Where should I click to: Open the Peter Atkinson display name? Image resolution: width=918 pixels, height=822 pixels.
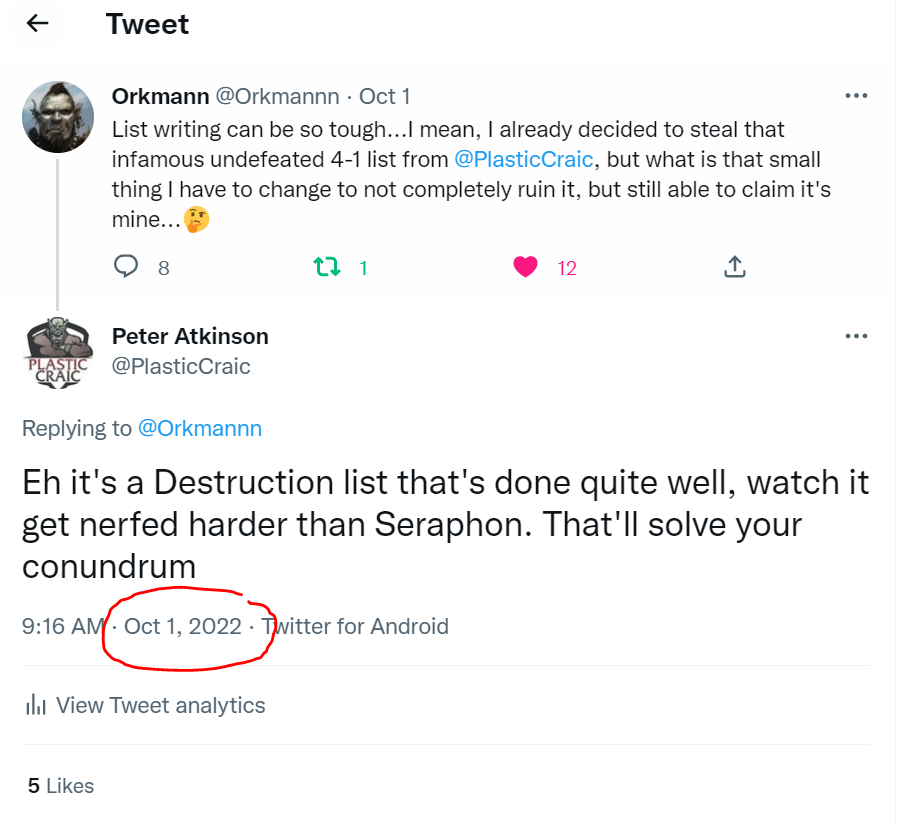[190, 336]
